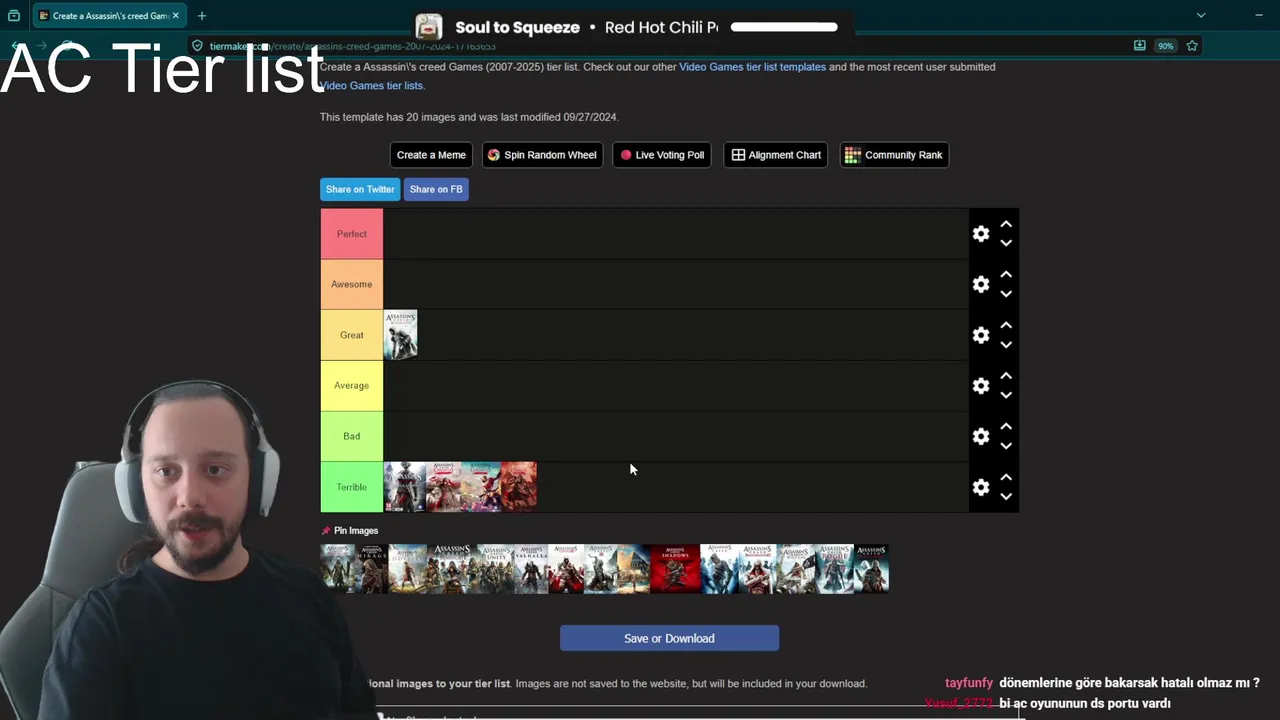Open settings gear for the Average tier
This screenshot has width=1280, height=720.
(981, 385)
